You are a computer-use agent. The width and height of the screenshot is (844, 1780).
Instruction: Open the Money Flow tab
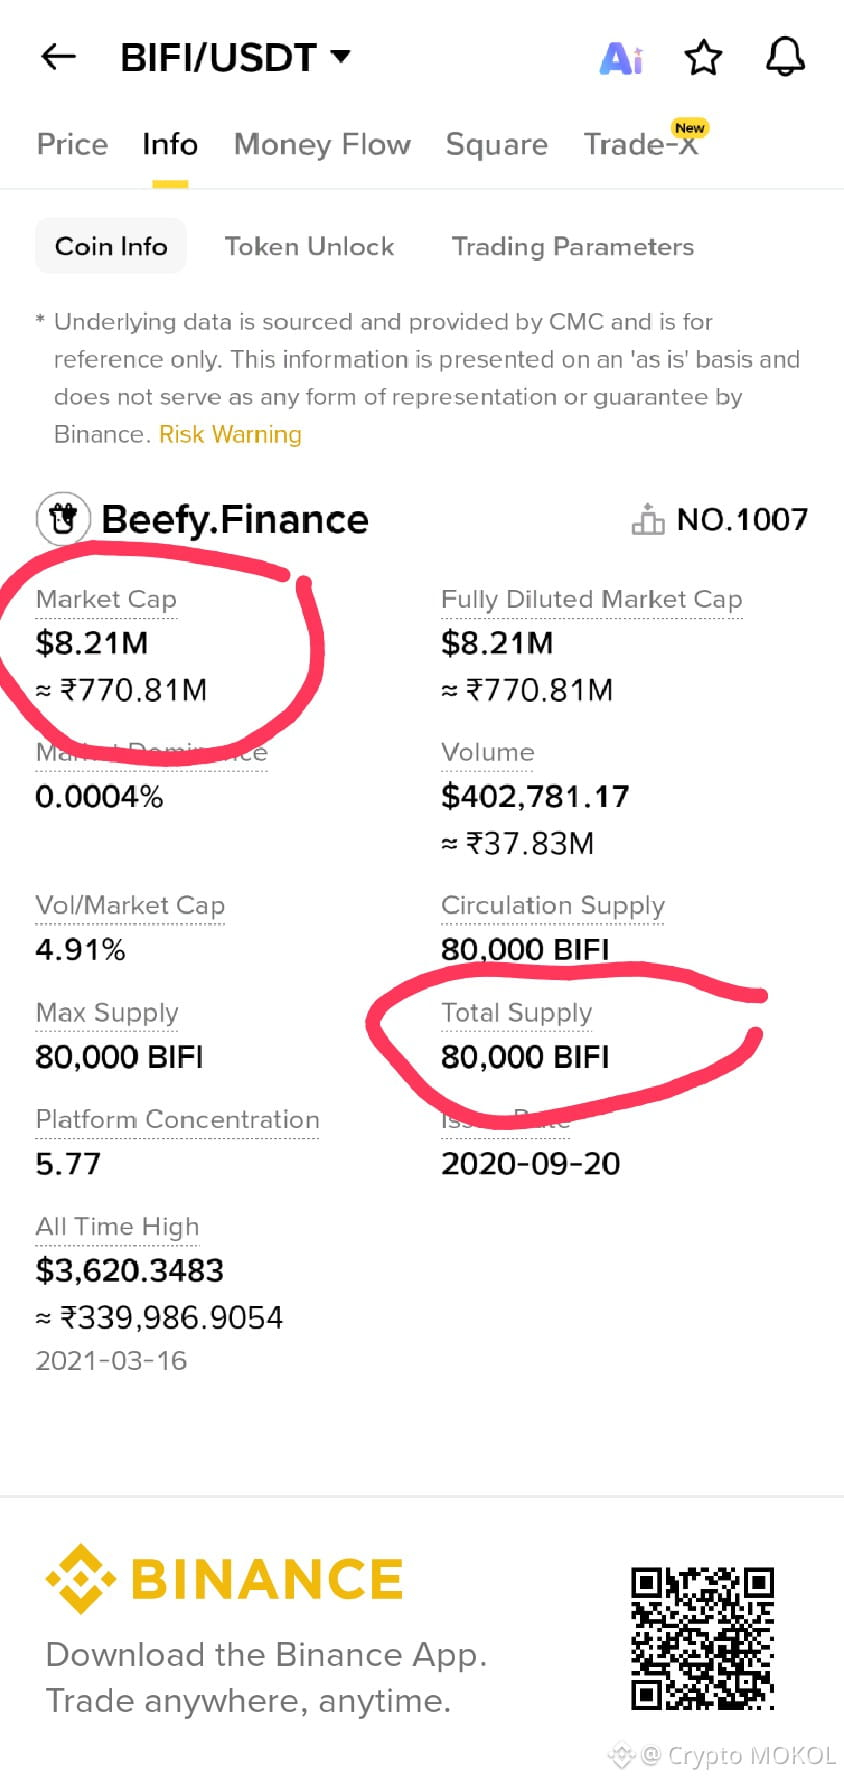322,145
